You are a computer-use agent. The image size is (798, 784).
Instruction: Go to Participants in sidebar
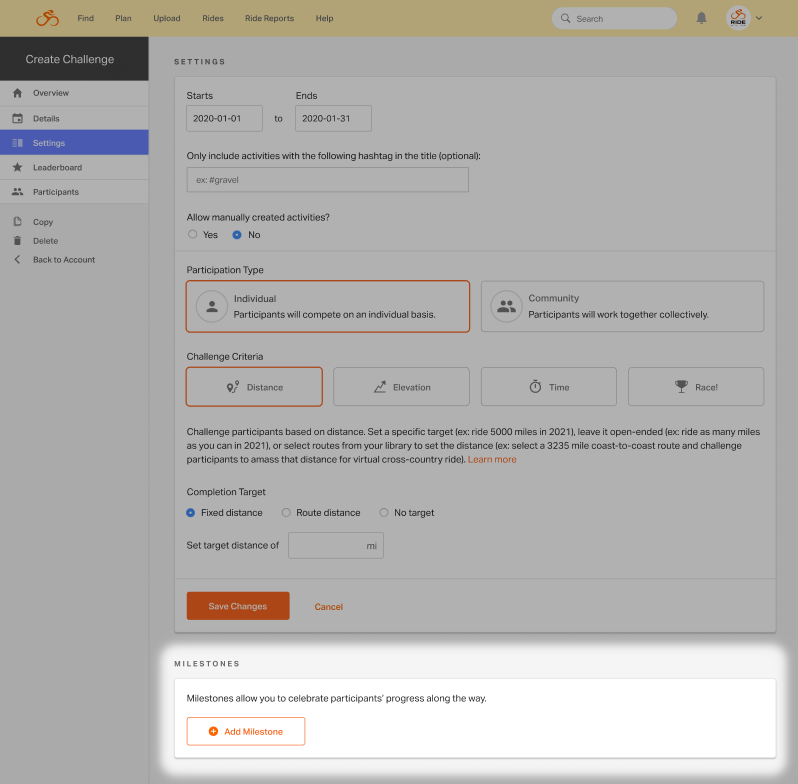pos(74,192)
